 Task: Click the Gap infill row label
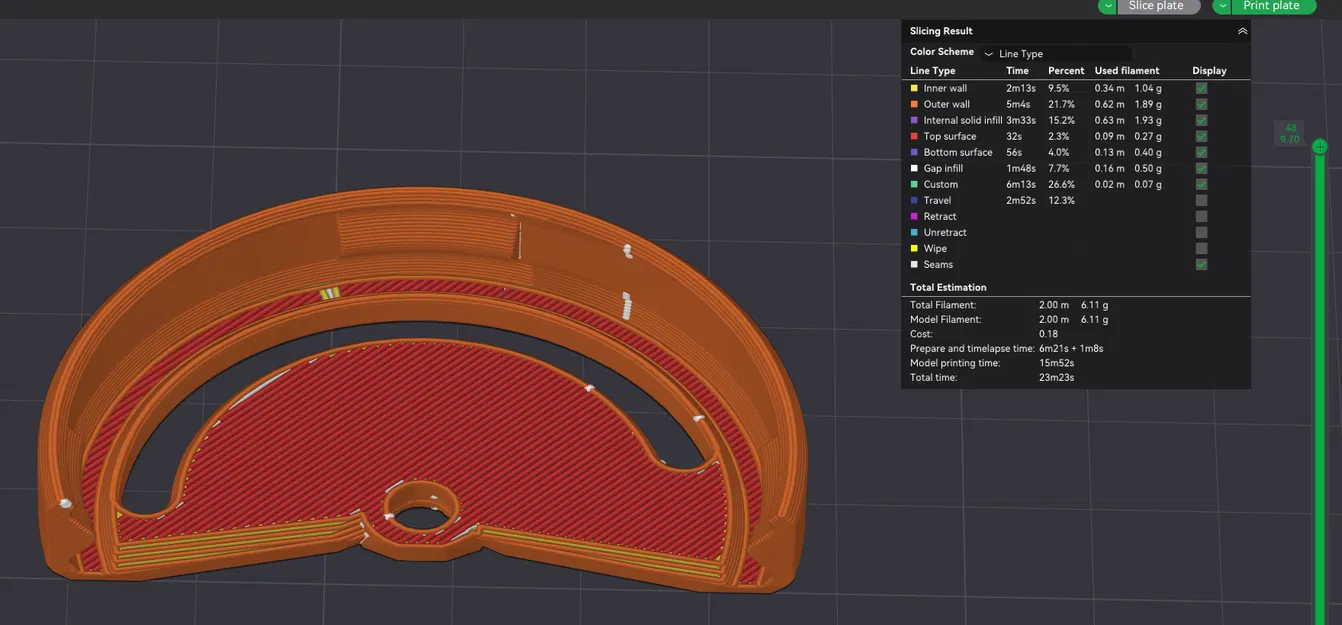(943, 169)
